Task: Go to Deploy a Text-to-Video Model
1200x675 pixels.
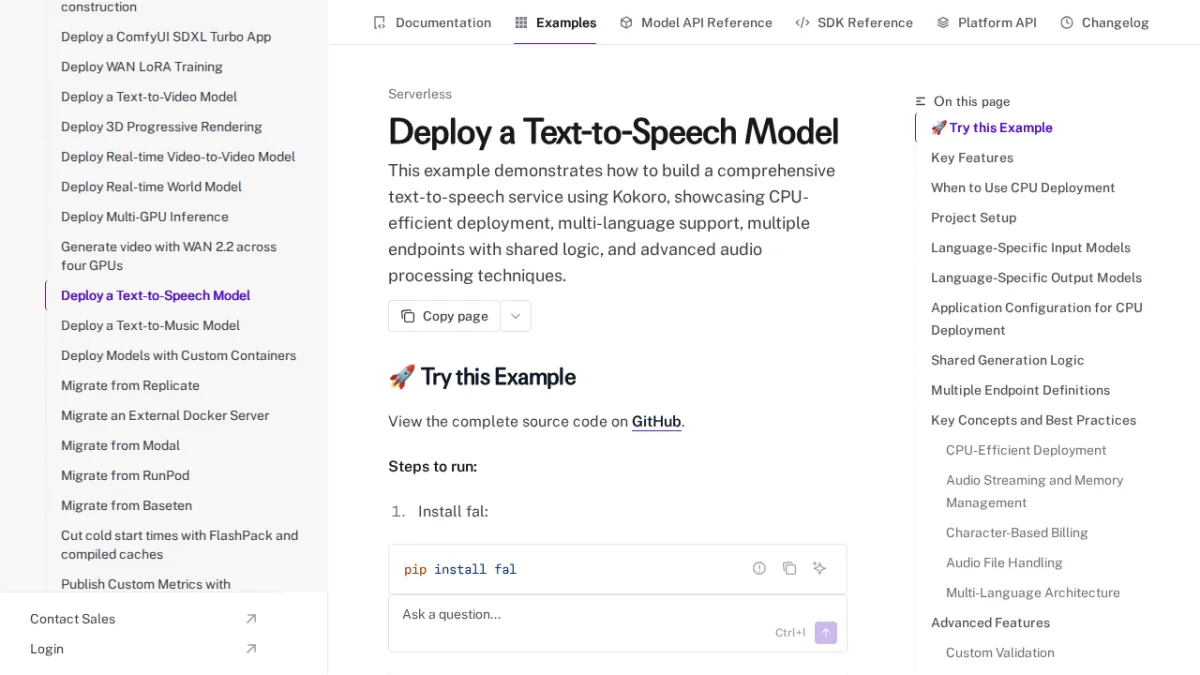Action: coord(149,96)
